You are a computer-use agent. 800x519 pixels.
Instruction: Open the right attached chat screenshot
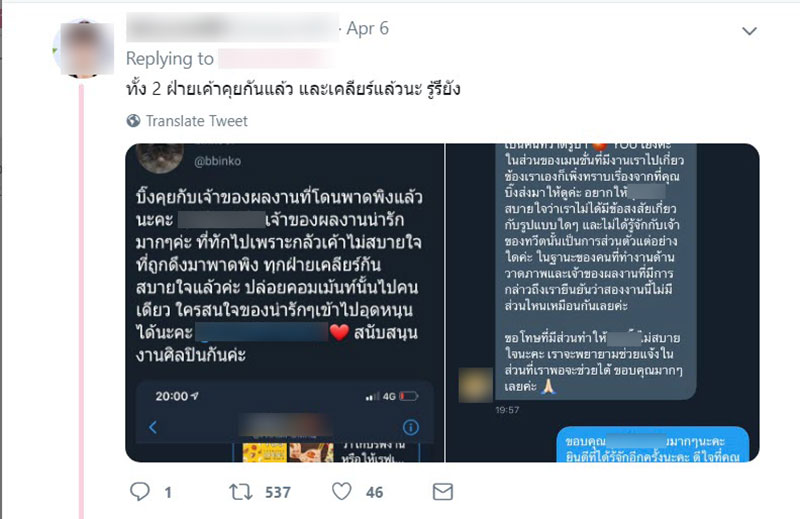click(x=603, y=303)
